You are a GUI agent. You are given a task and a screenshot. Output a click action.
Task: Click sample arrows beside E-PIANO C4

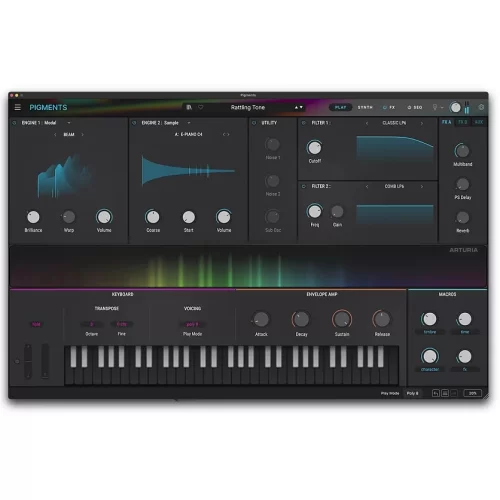point(226,135)
